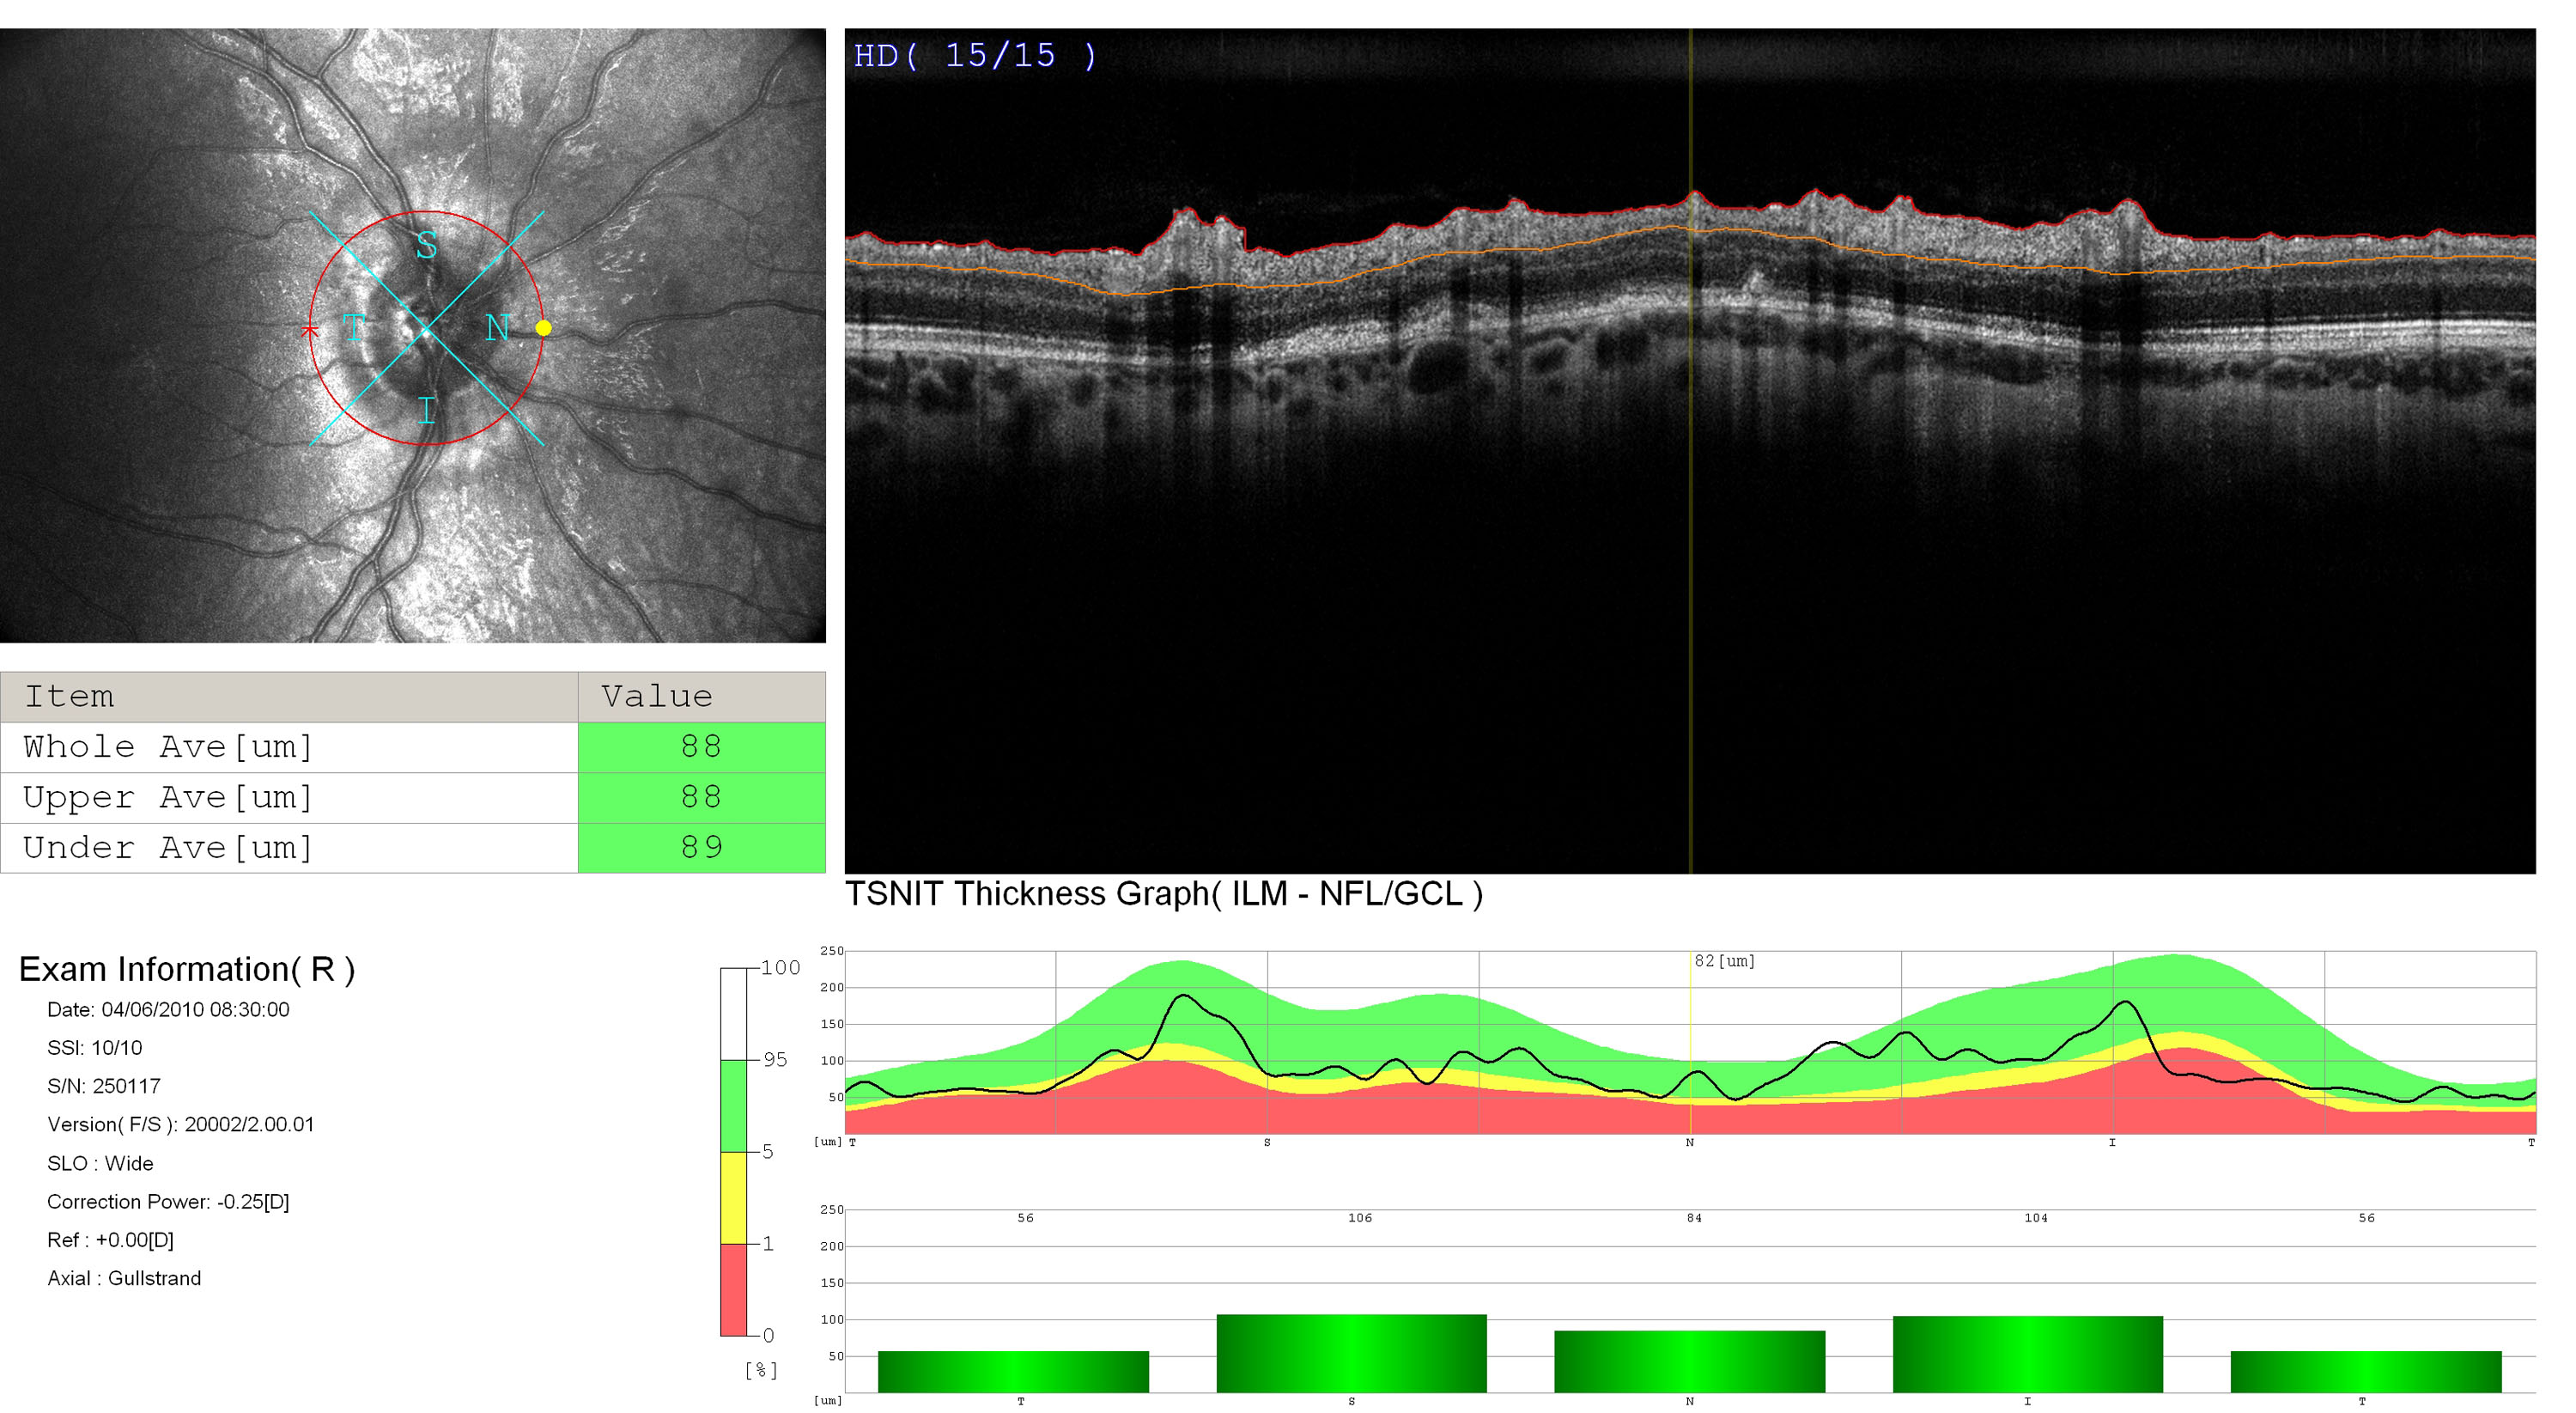
Task: Click the S sector label on the fundus image
Action: [427, 245]
